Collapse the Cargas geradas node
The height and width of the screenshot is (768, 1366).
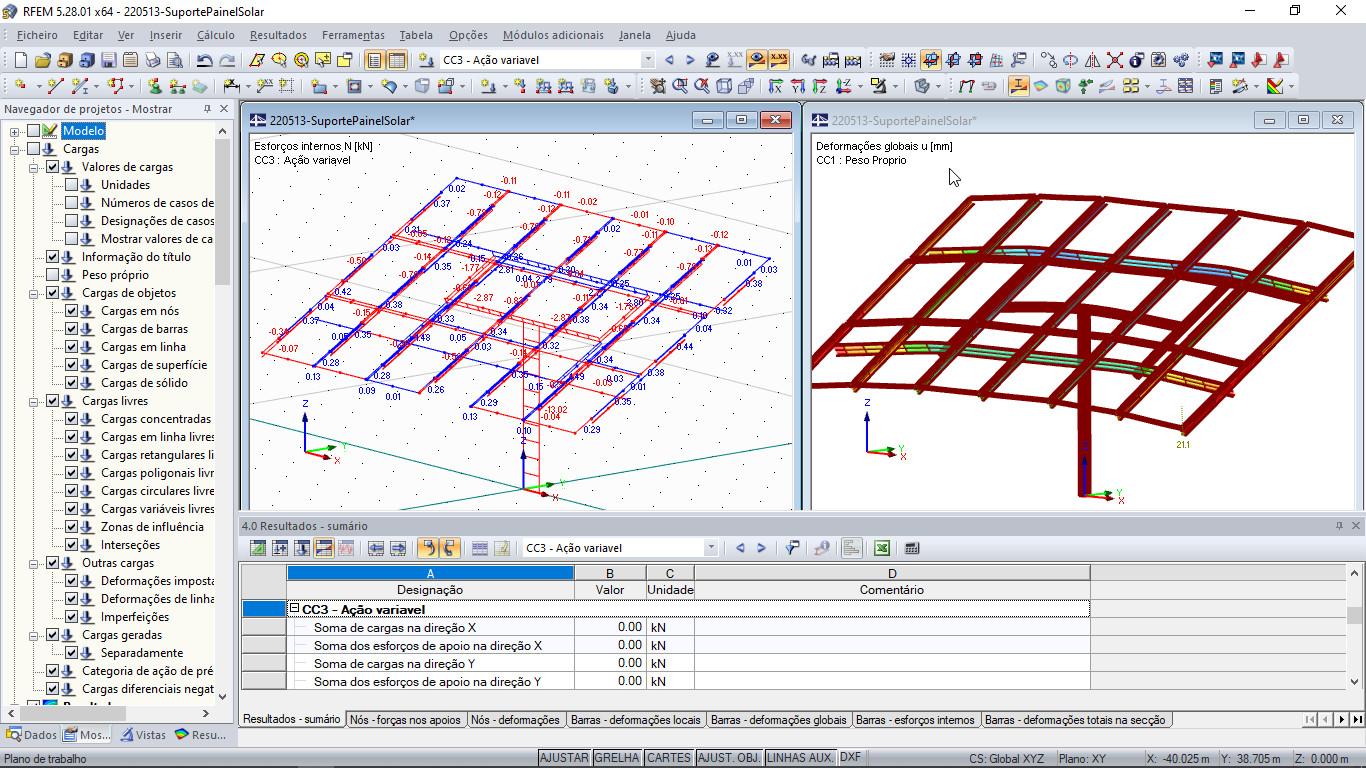34,635
